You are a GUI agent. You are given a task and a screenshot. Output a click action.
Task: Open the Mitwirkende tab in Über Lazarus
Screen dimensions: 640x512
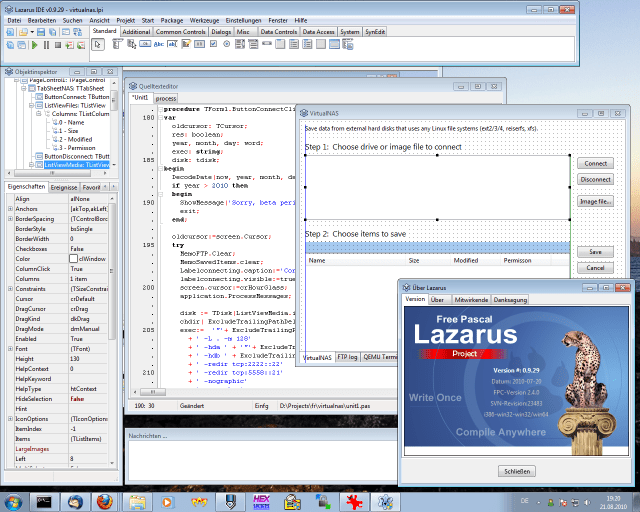tap(471, 300)
